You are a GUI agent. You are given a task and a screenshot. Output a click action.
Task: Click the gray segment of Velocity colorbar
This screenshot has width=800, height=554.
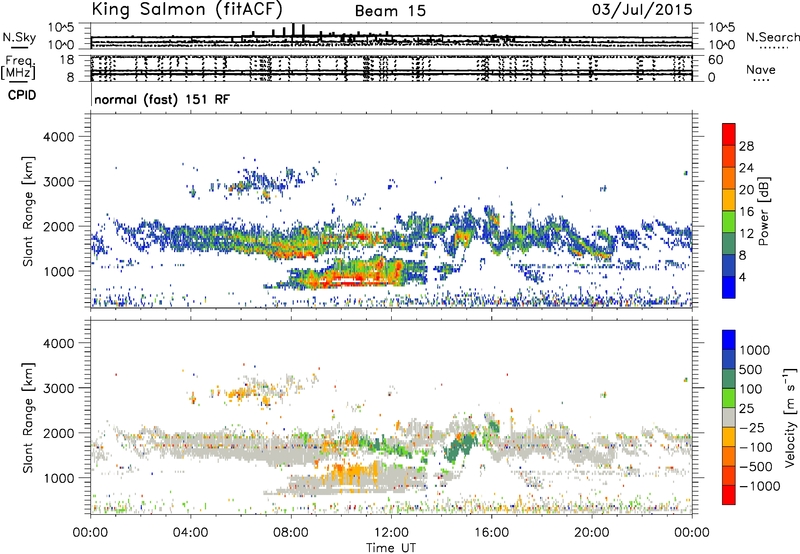click(x=729, y=418)
